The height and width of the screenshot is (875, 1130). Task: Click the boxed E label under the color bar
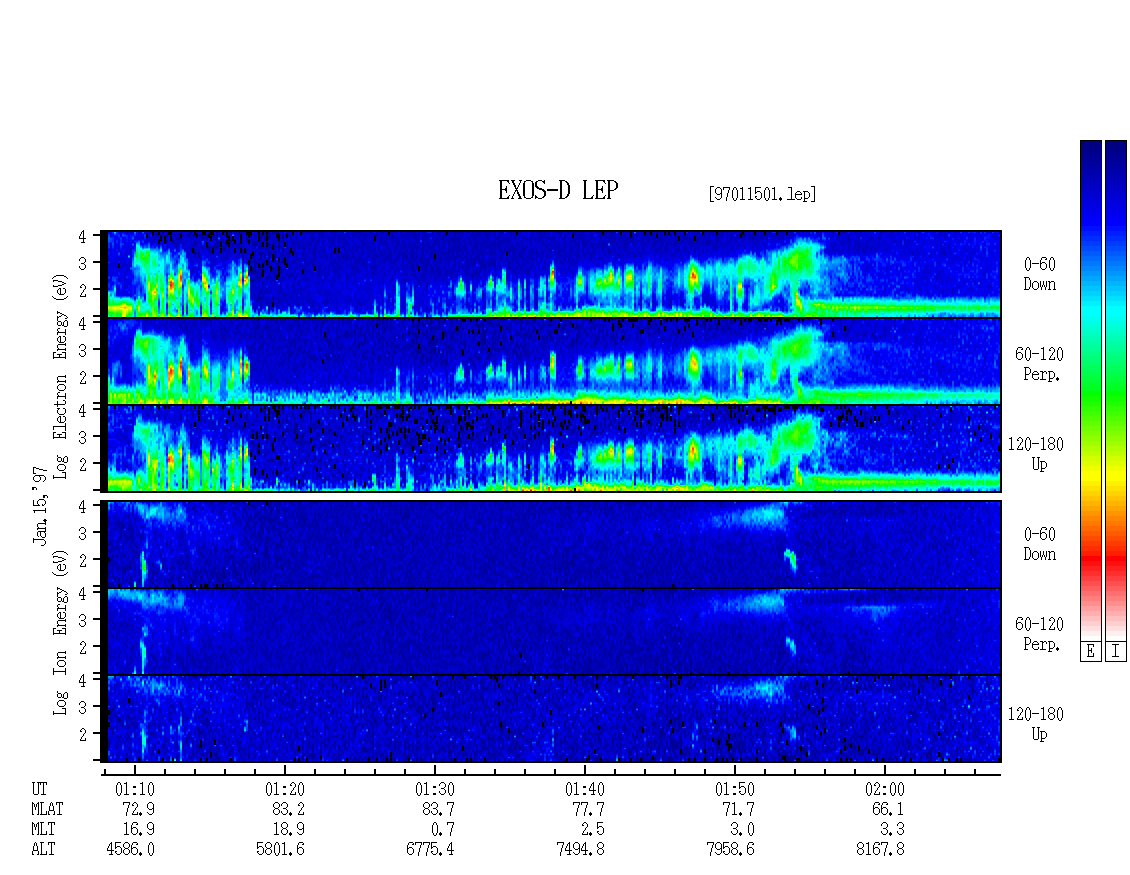click(1090, 651)
